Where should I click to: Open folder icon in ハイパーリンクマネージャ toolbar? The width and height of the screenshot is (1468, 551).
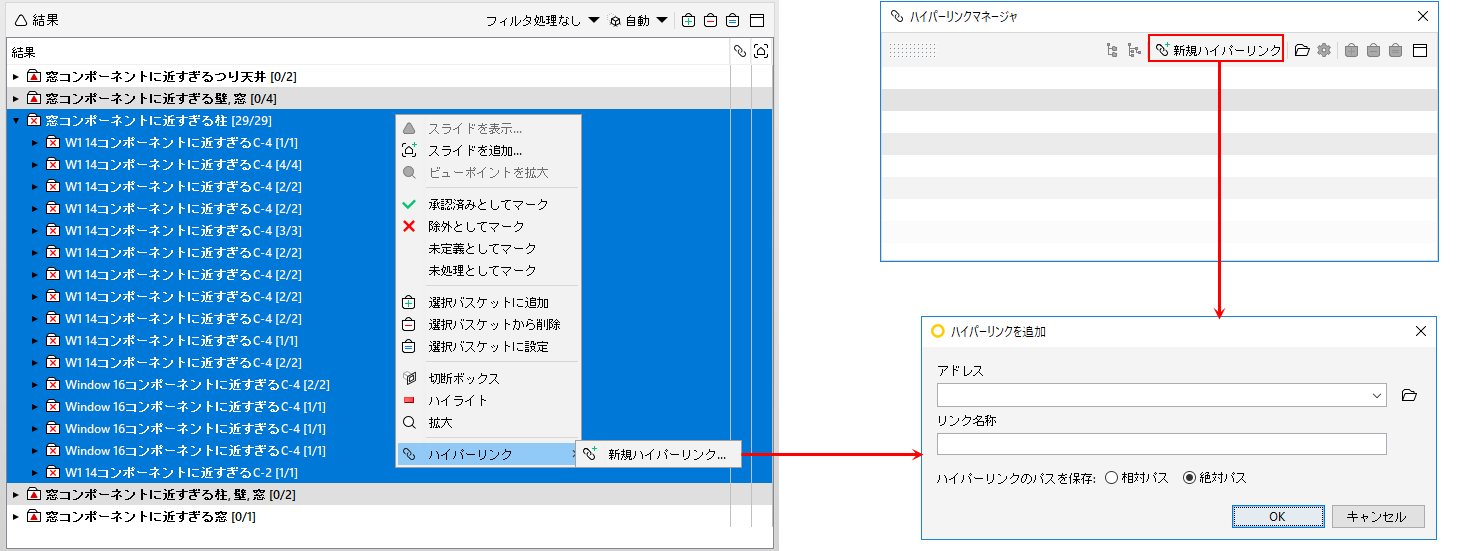[x=1302, y=50]
